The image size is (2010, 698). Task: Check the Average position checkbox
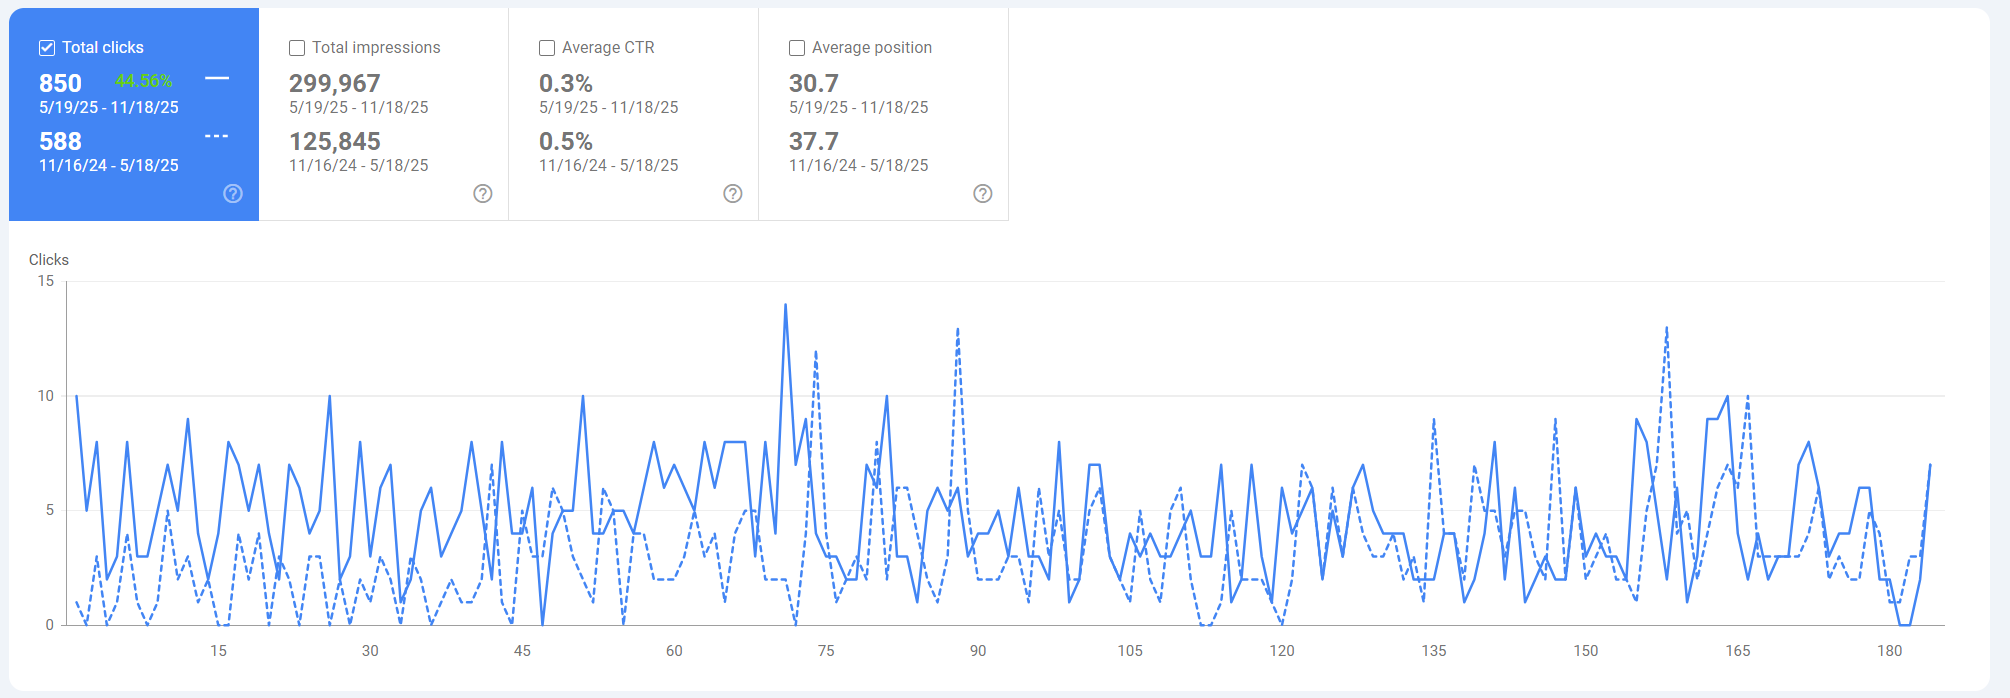click(797, 48)
